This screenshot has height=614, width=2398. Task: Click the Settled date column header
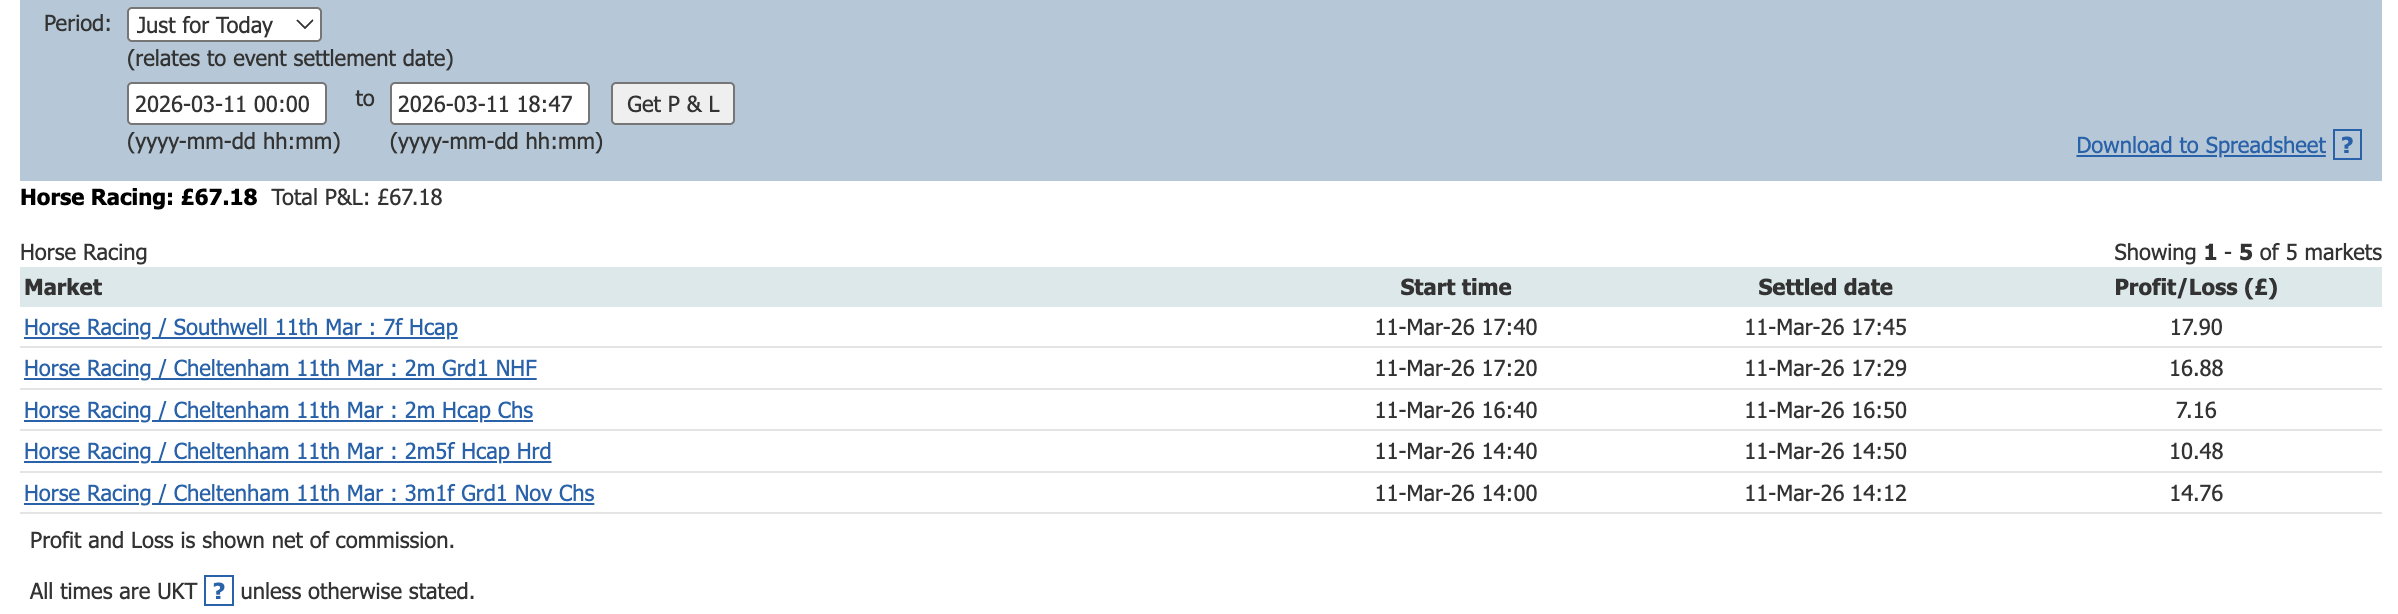click(x=1825, y=288)
